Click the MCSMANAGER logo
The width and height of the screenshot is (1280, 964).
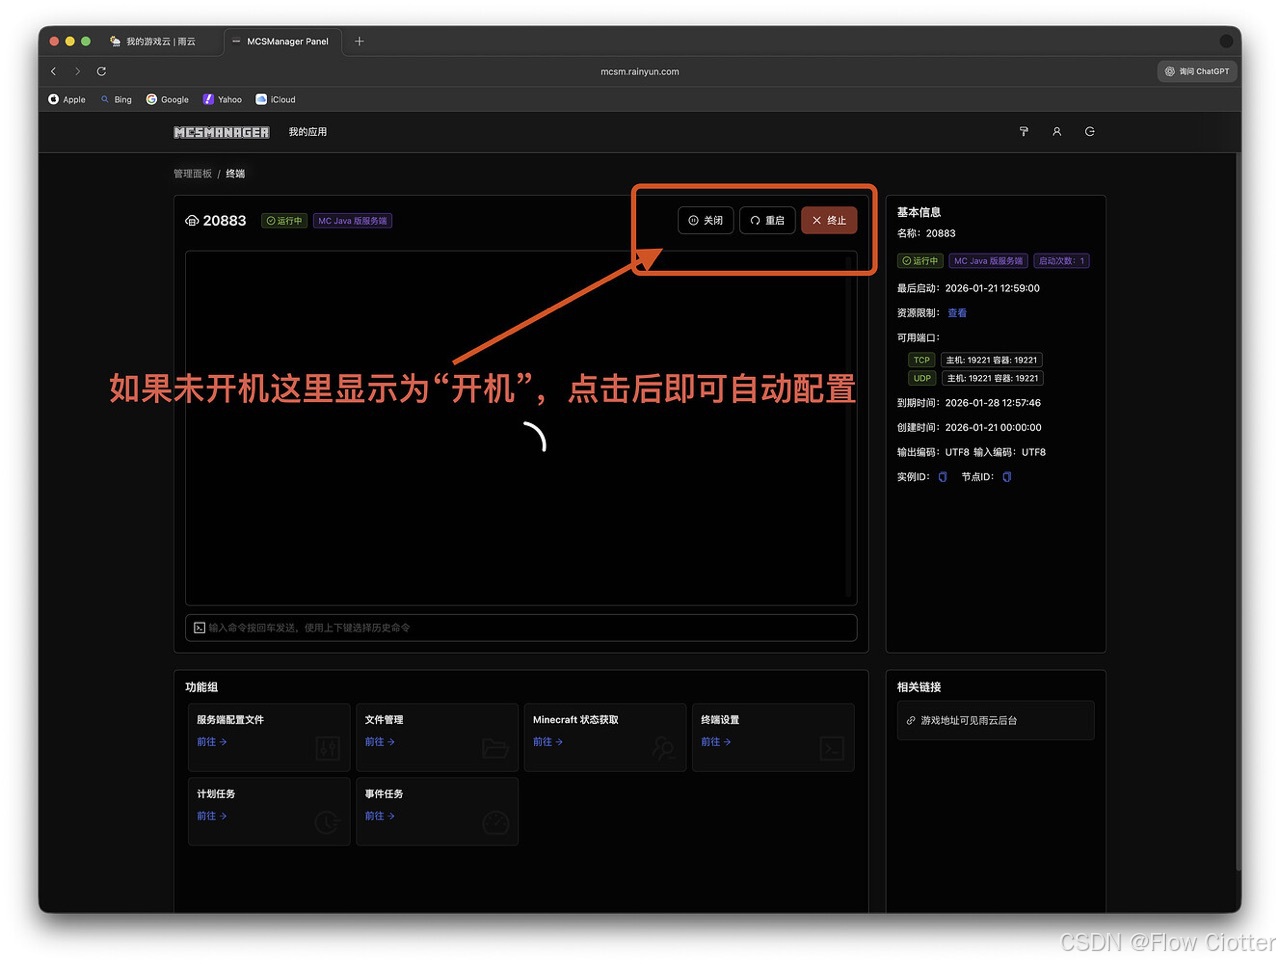tap(221, 132)
